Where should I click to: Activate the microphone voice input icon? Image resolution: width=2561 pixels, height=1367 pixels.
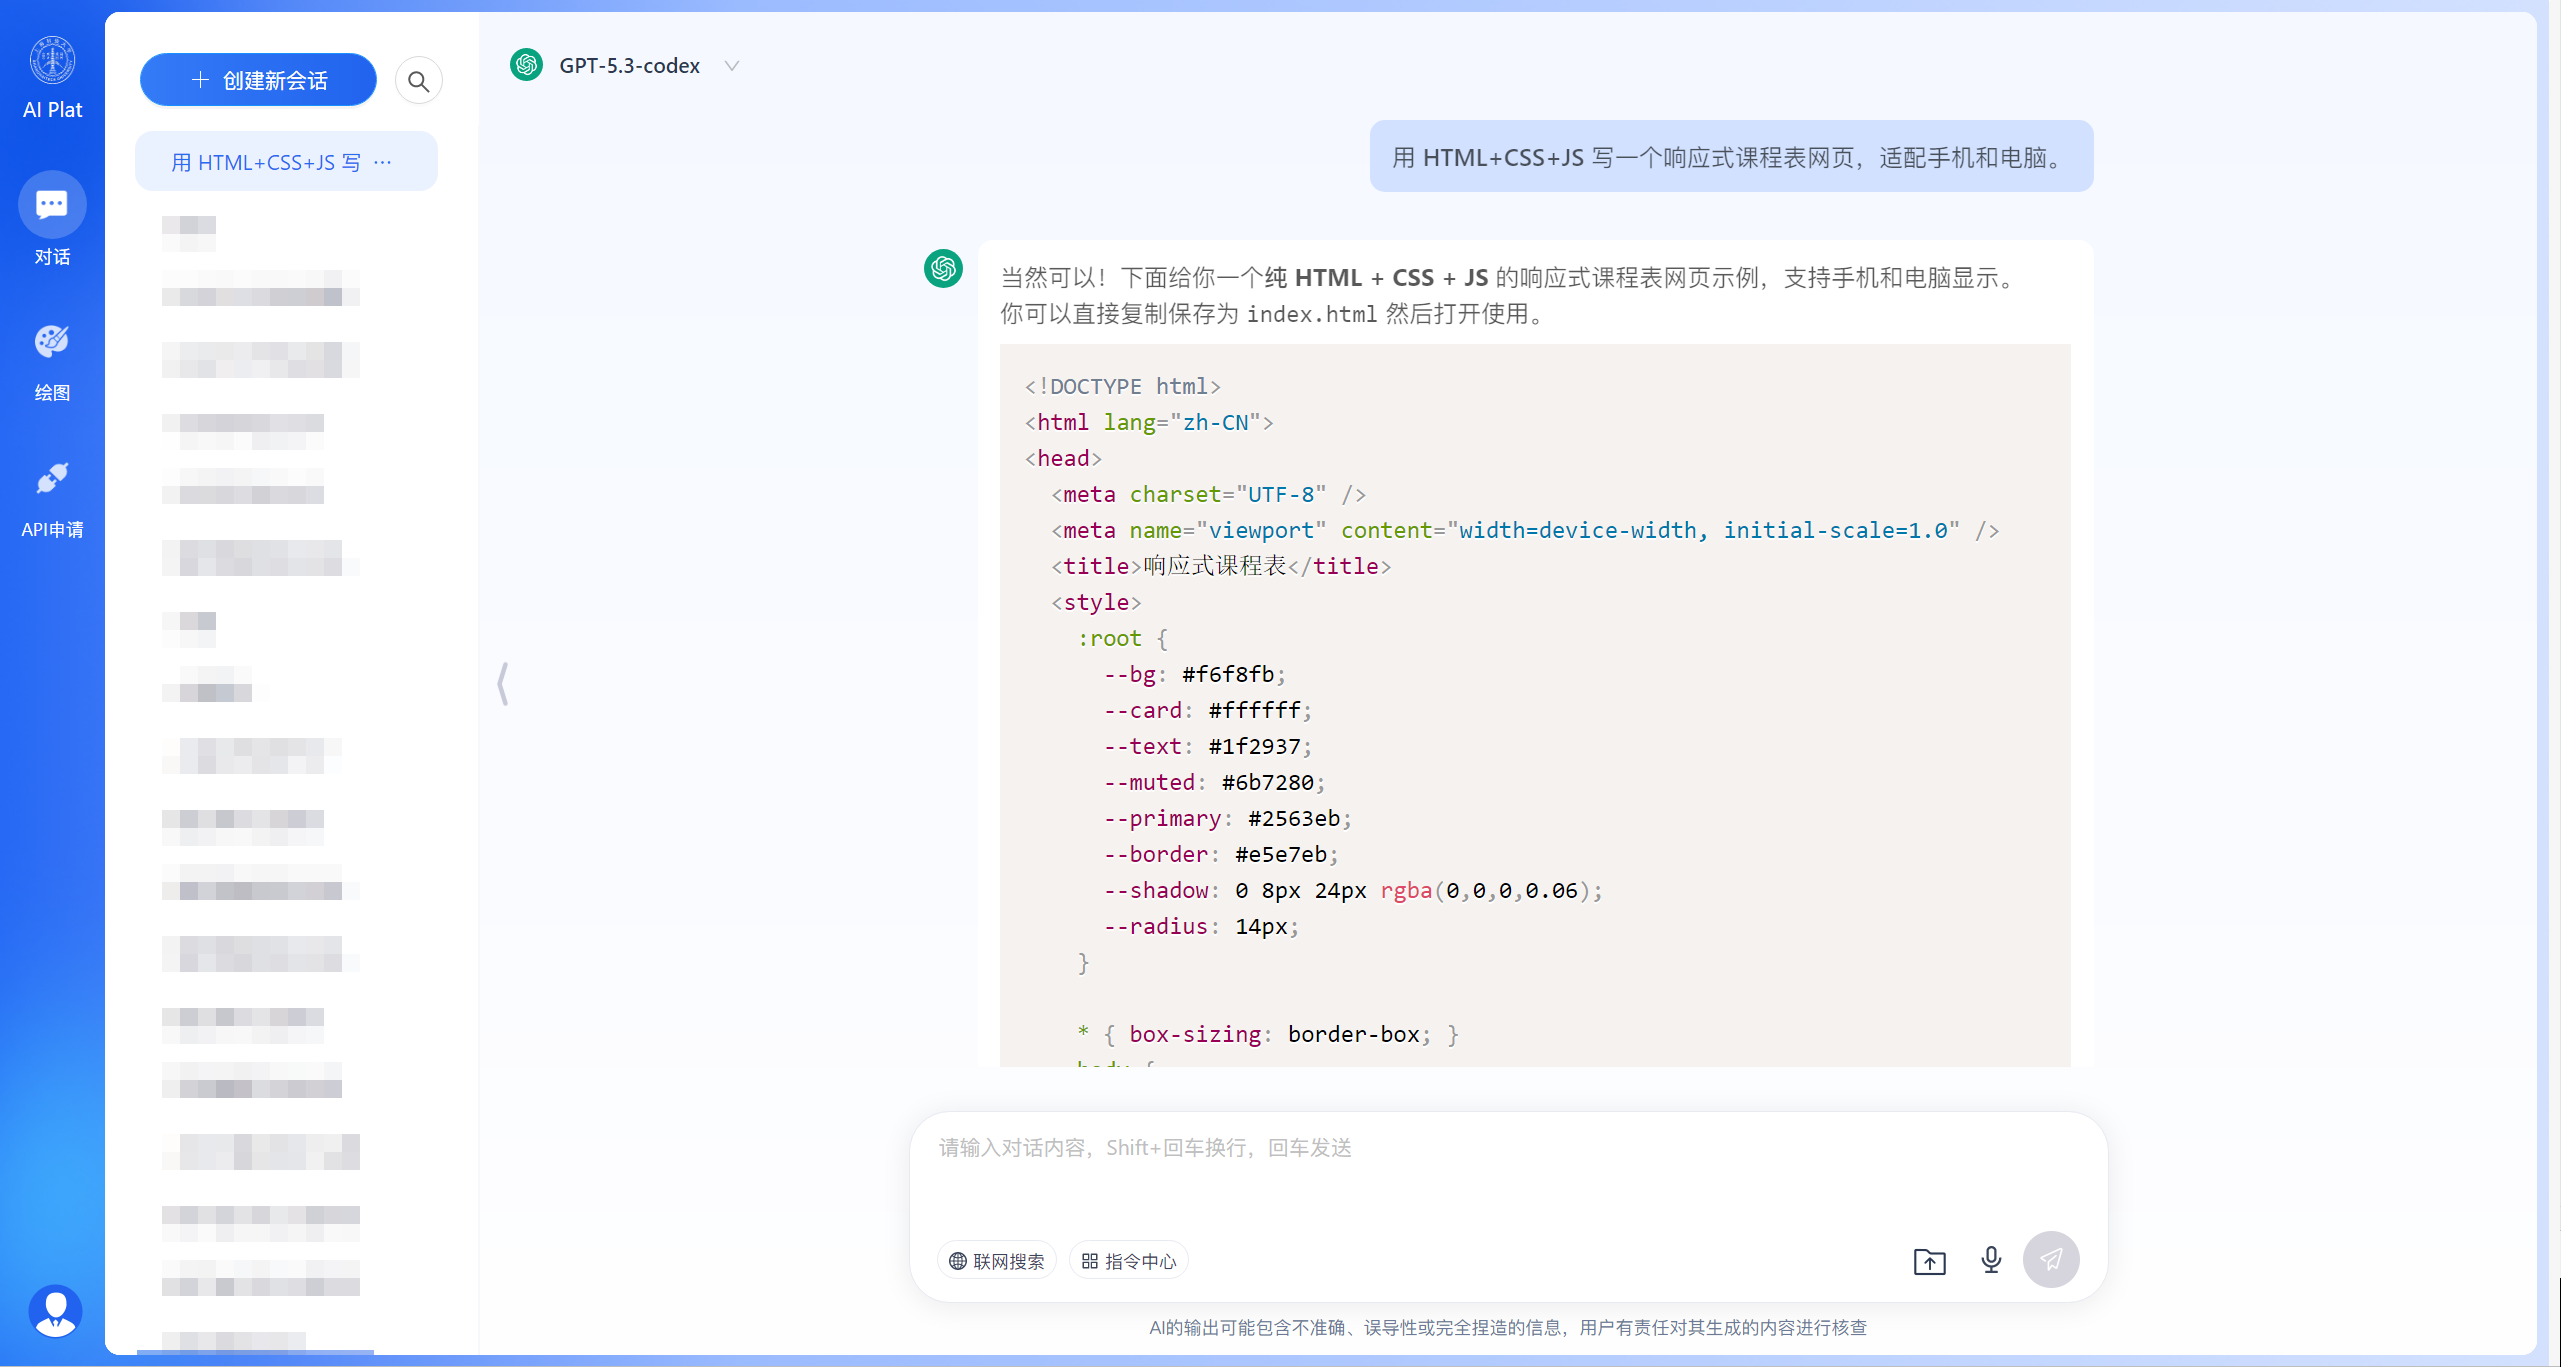tap(1991, 1260)
